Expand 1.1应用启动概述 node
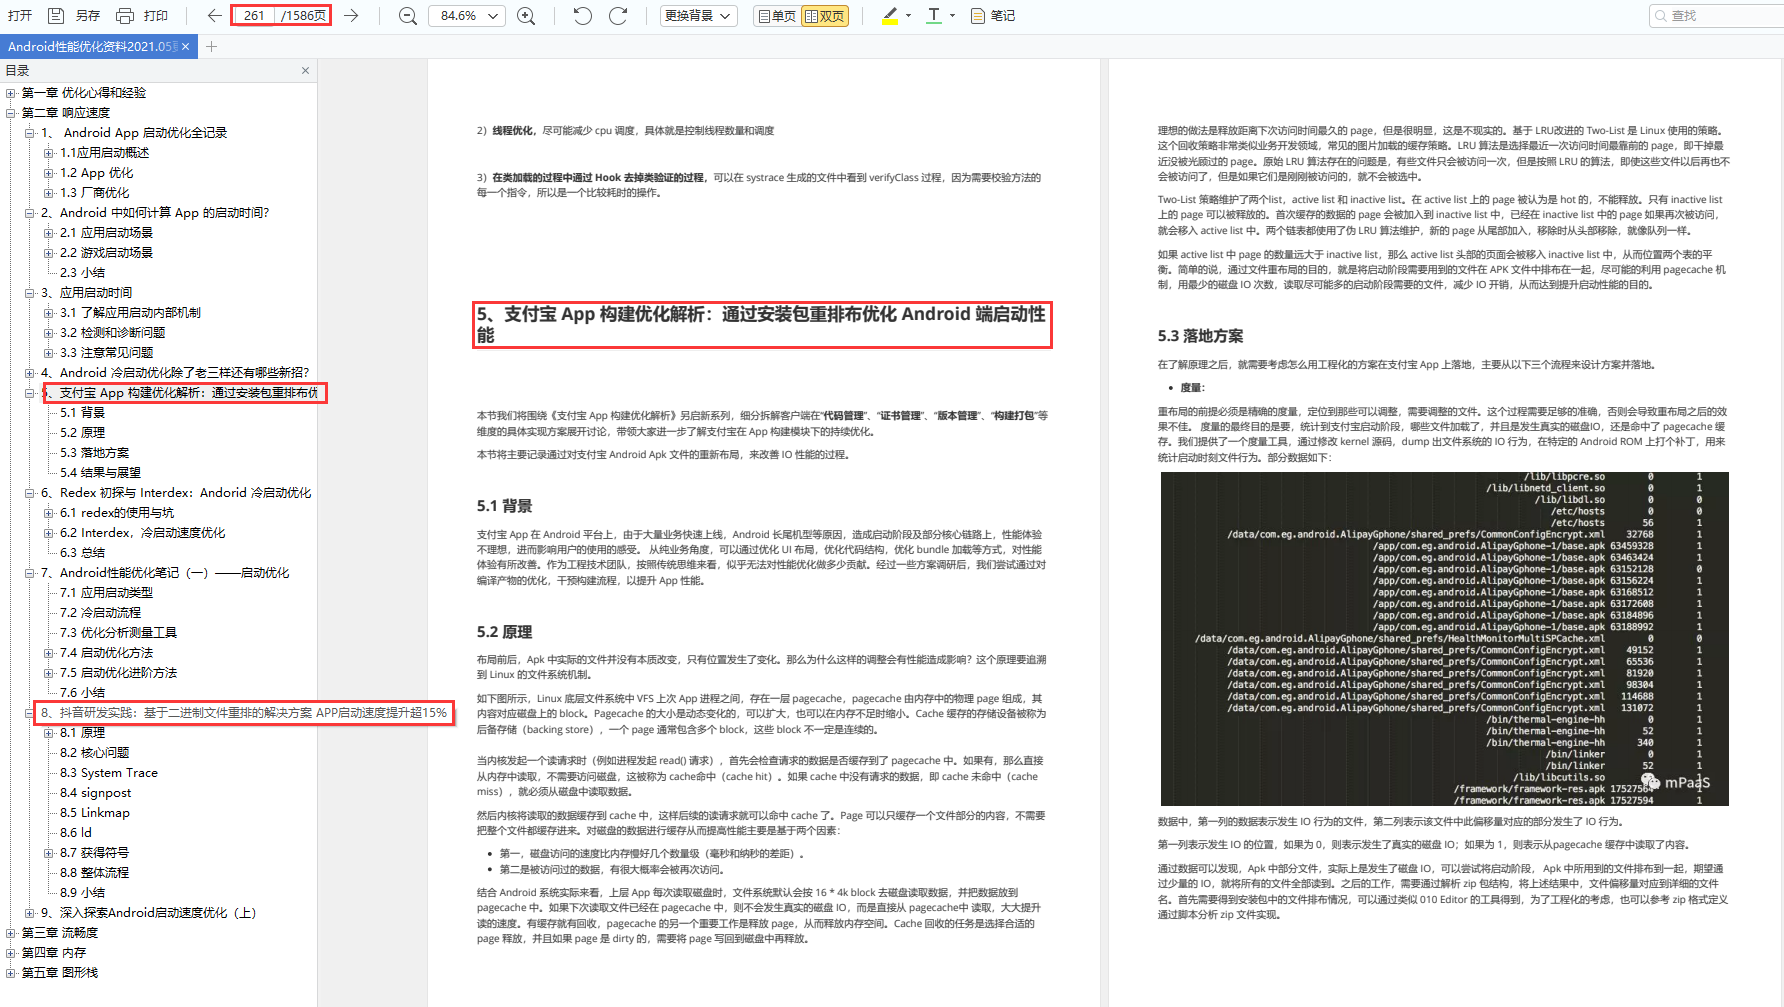The height and width of the screenshot is (1007, 1784). point(48,153)
